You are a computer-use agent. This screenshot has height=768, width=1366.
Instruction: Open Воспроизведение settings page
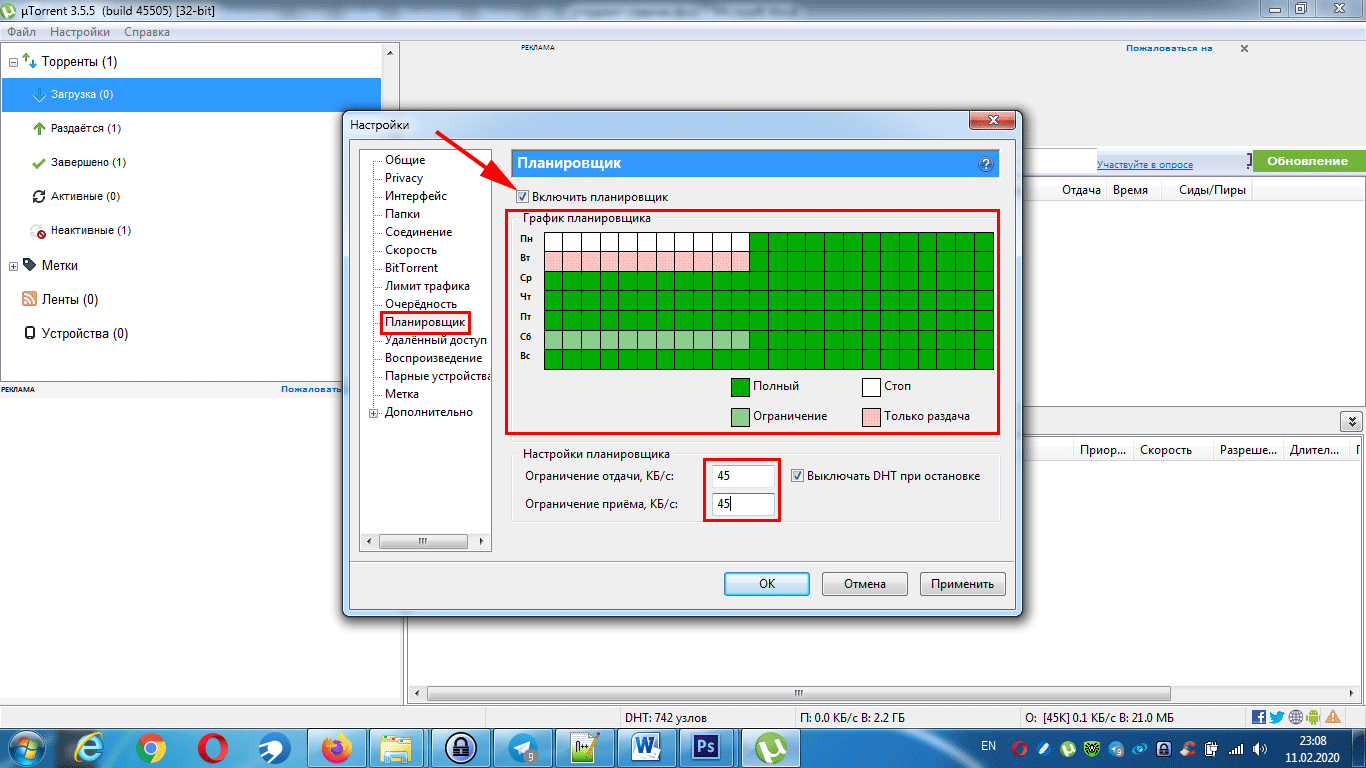(433, 358)
